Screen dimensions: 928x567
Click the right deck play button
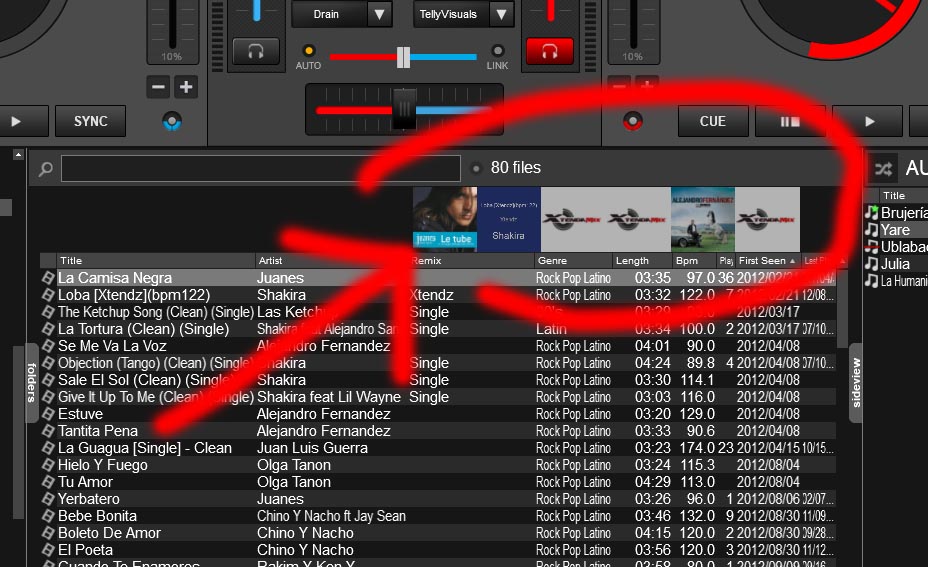point(868,121)
